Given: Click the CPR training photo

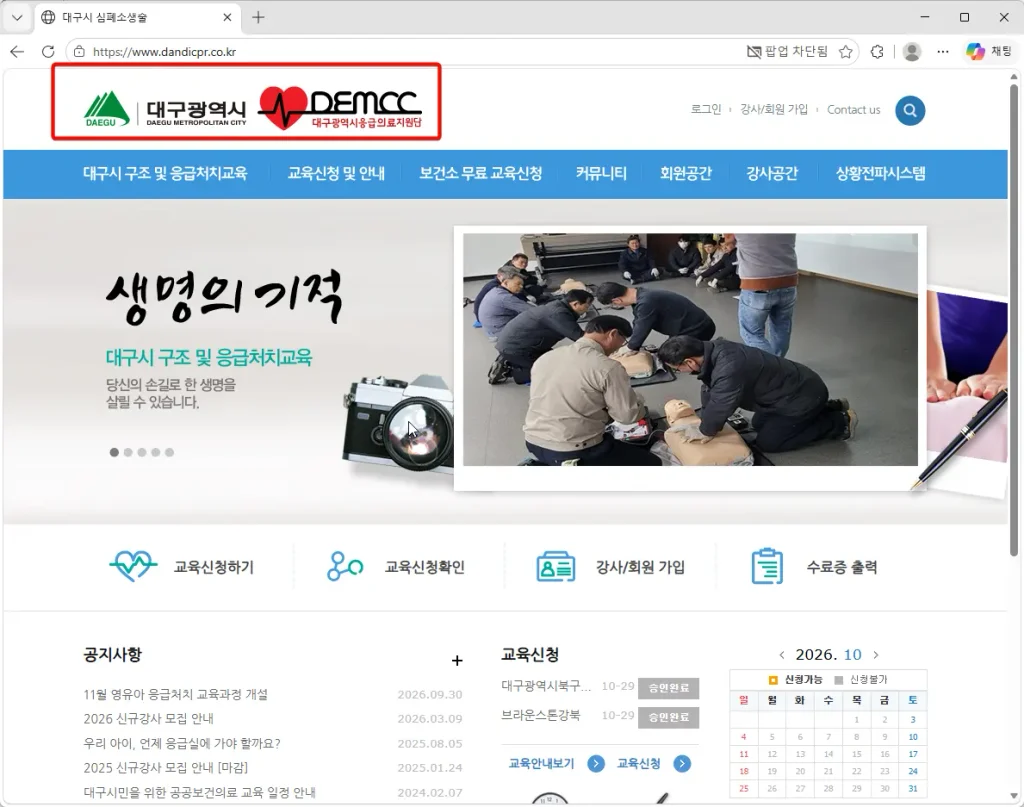Looking at the screenshot, I should pos(690,350).
